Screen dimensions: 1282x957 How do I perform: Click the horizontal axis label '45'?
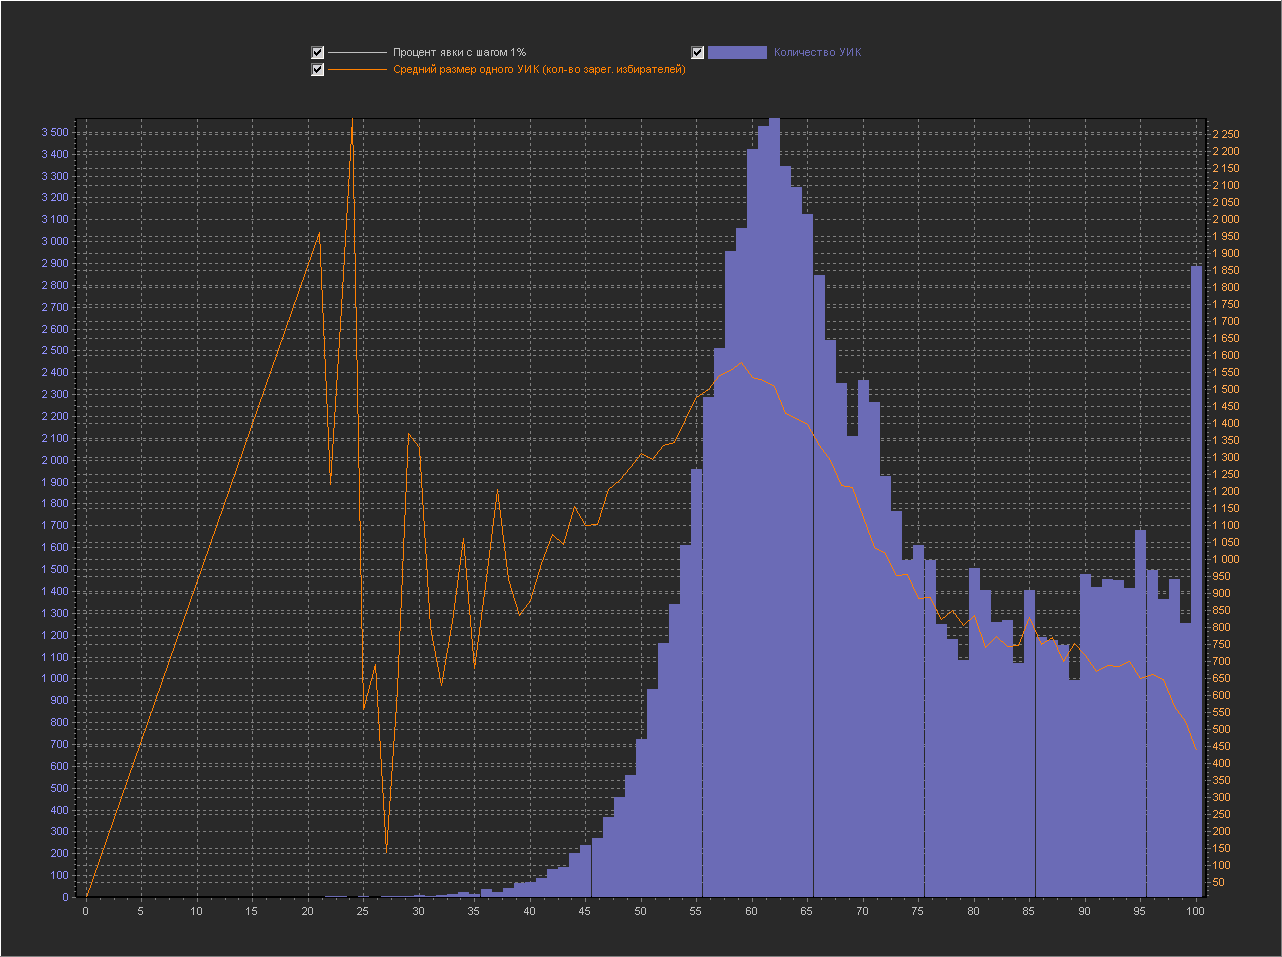point(585,911)
